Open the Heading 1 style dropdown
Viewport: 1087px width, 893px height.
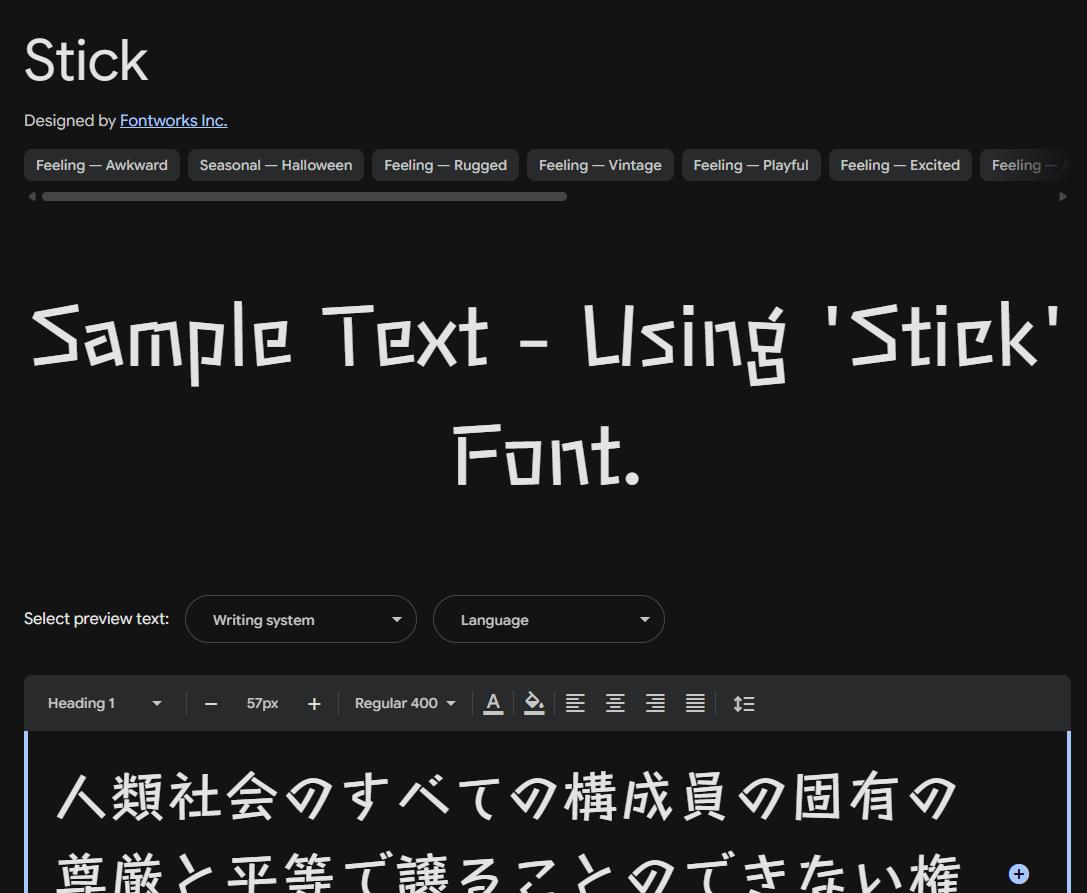coord(104,703)
